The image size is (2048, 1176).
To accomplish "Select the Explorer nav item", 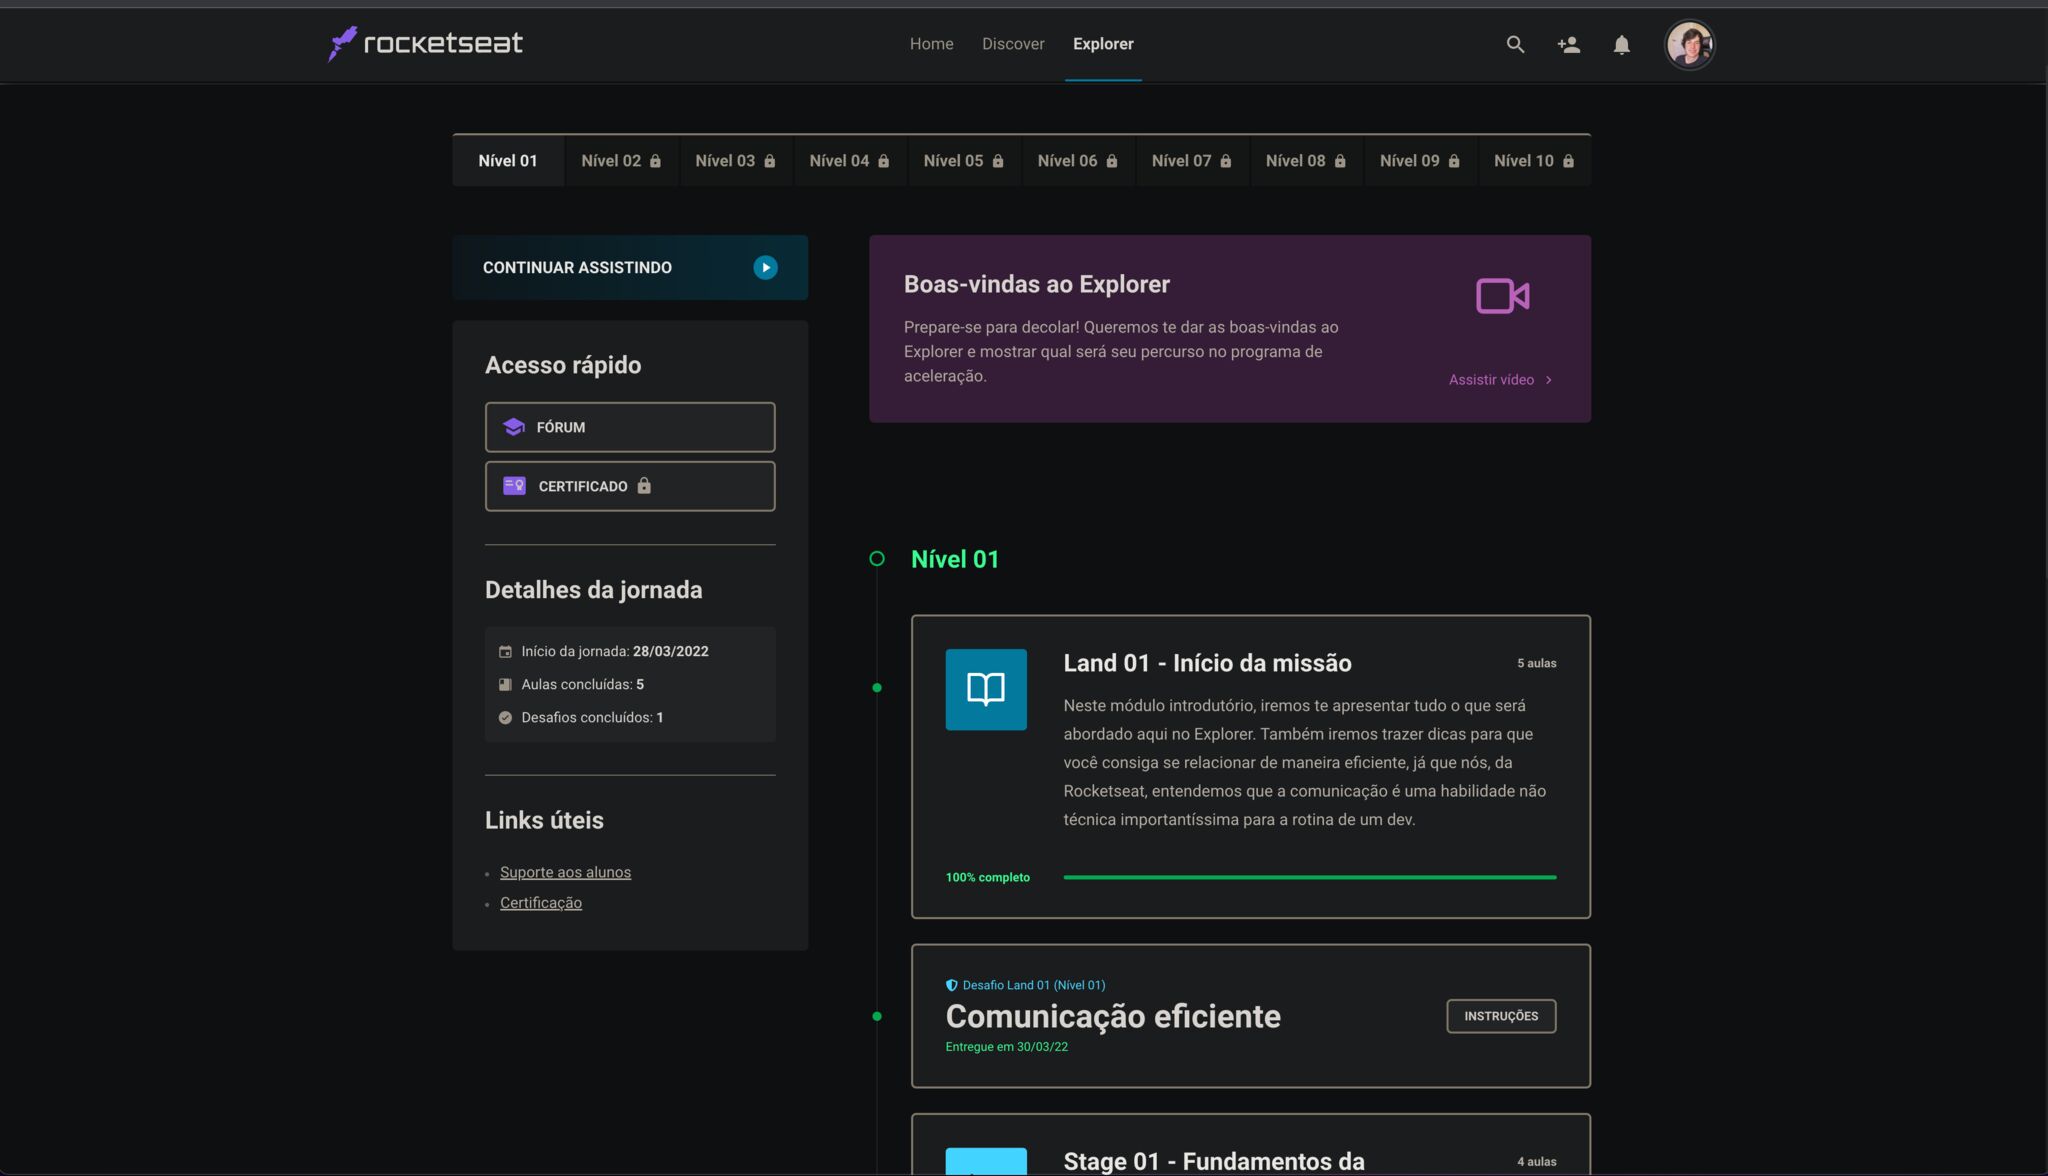I will (1103, 44).
